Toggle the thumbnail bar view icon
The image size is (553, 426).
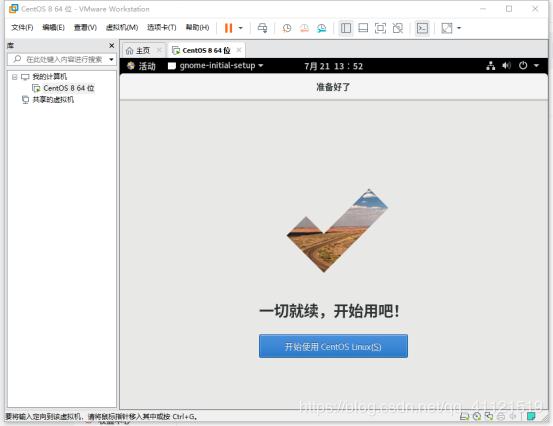click(x=363, y=28)
